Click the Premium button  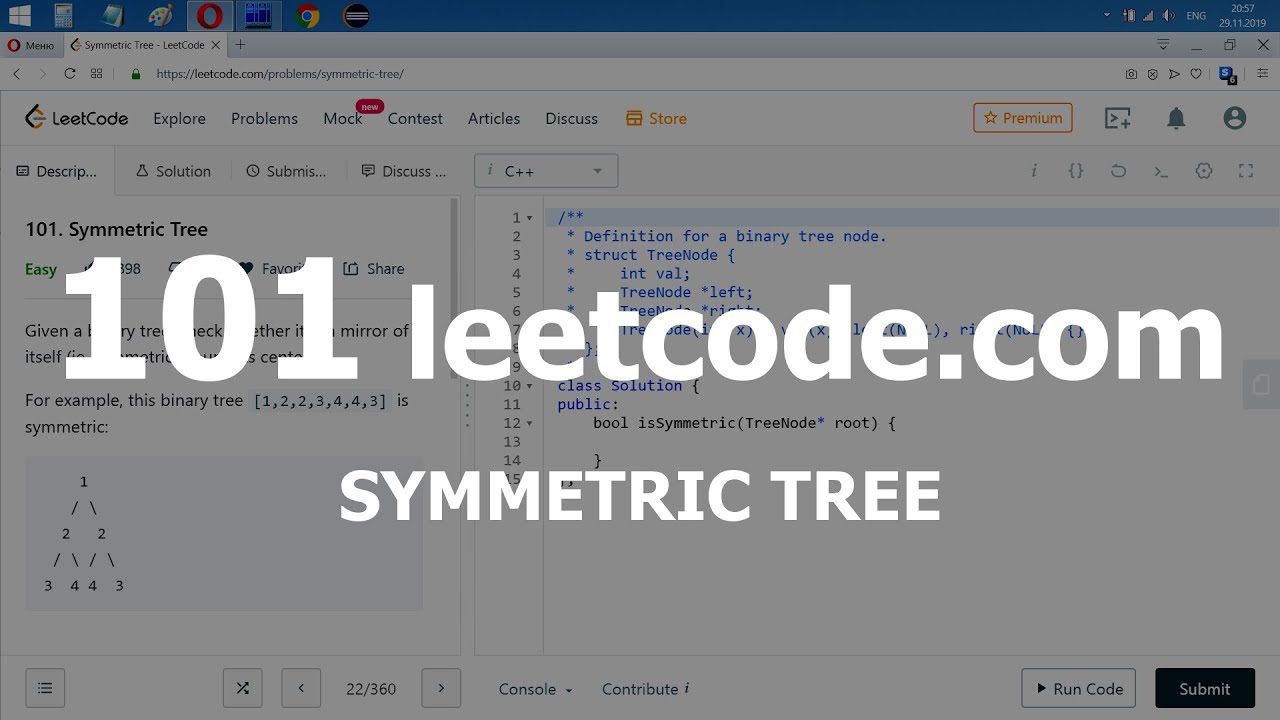[x=1023, y=118]
